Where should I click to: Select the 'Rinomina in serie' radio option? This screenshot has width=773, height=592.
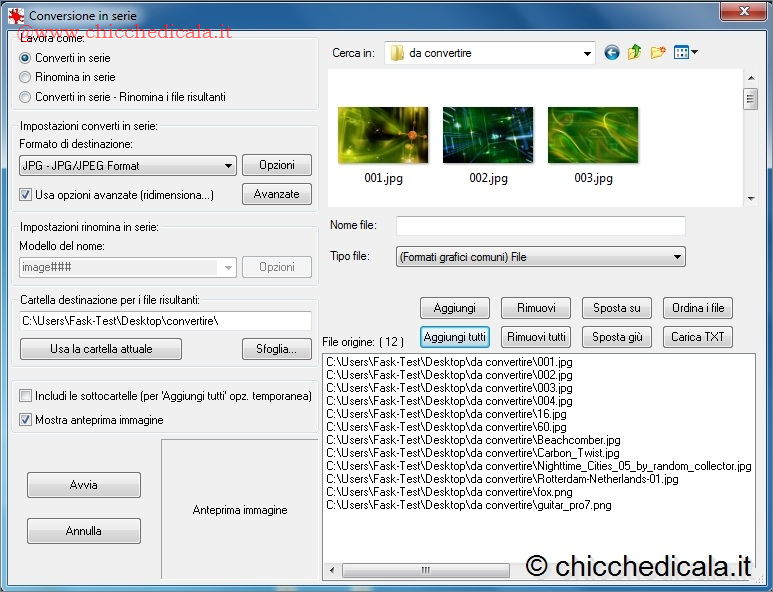coord(25,77)
